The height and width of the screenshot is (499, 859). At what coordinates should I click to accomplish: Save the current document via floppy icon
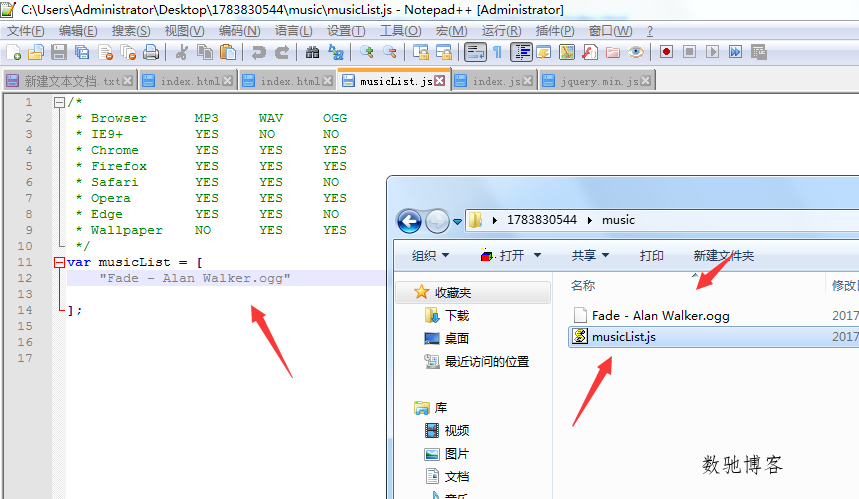pyautogui.click(x=59, y=53)
